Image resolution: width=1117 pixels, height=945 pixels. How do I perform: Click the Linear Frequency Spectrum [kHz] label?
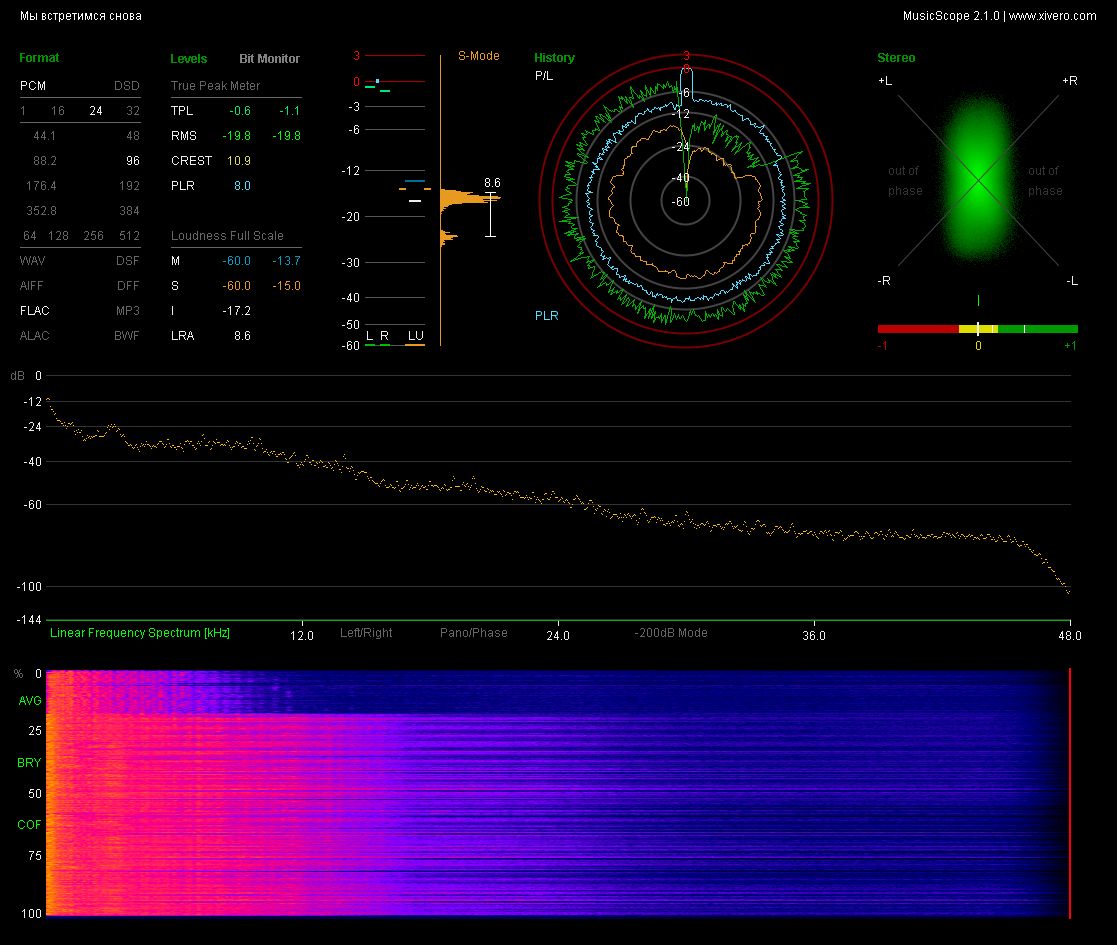click(140, 633)
